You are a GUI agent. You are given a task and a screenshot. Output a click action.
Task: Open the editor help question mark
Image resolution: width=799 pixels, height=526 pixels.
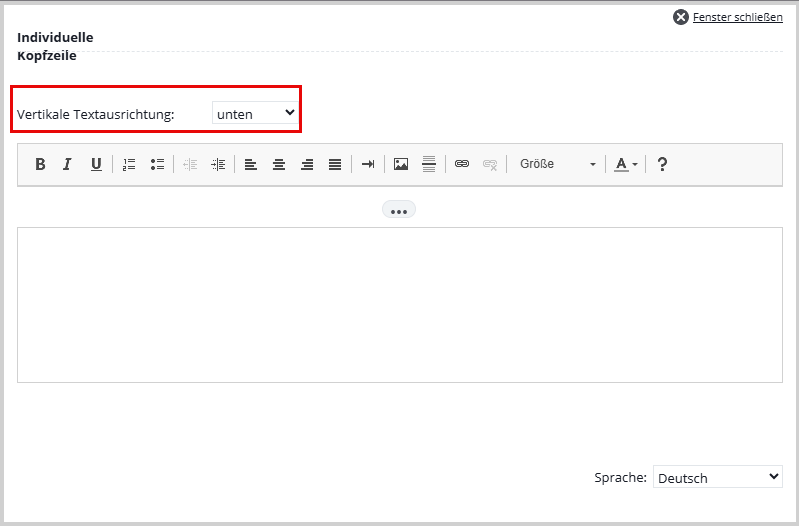[x=662, y=164]
